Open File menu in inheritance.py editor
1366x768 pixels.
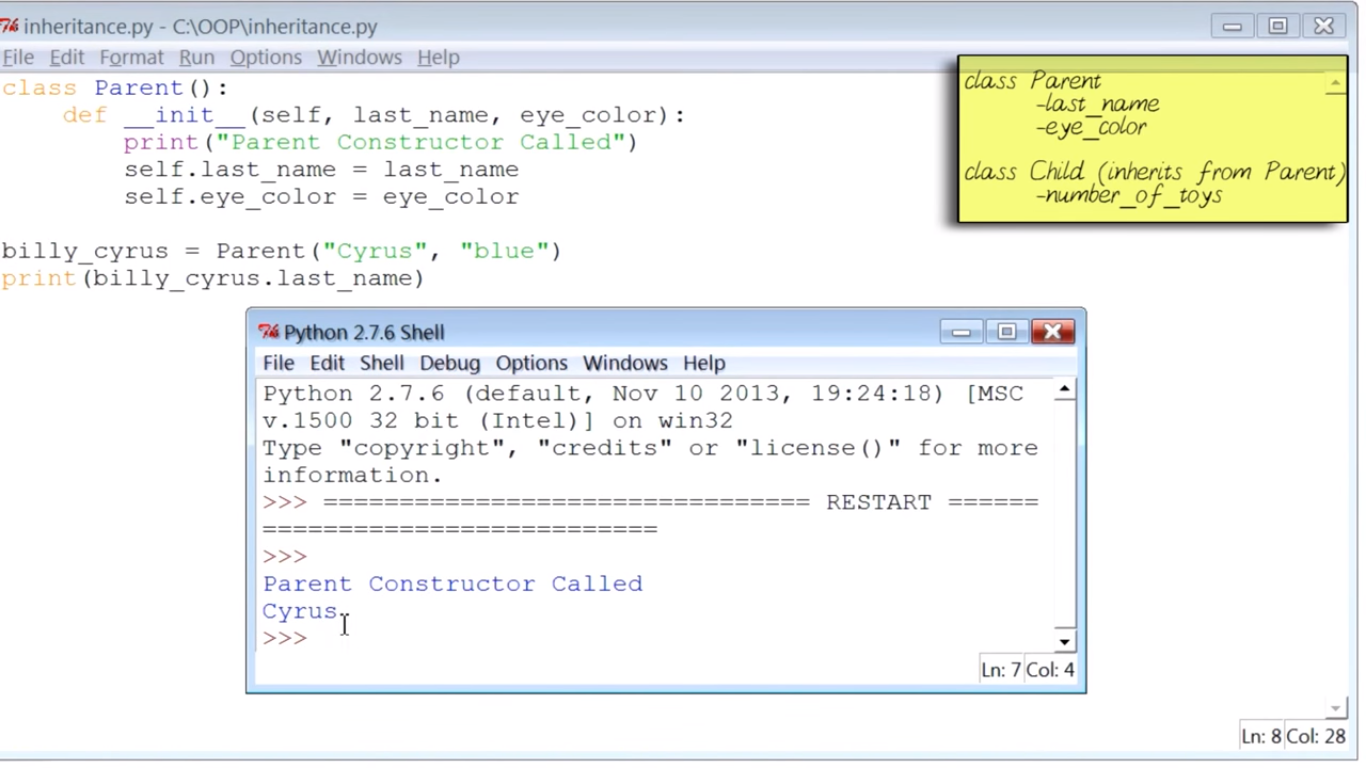(x=18, y=58)
